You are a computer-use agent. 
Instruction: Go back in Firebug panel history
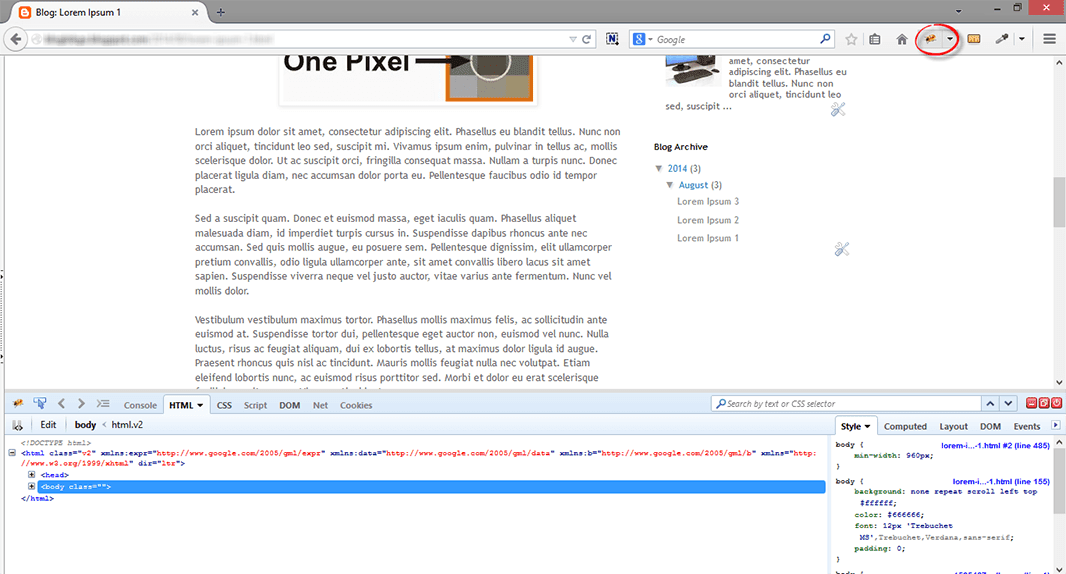point(61,404)
